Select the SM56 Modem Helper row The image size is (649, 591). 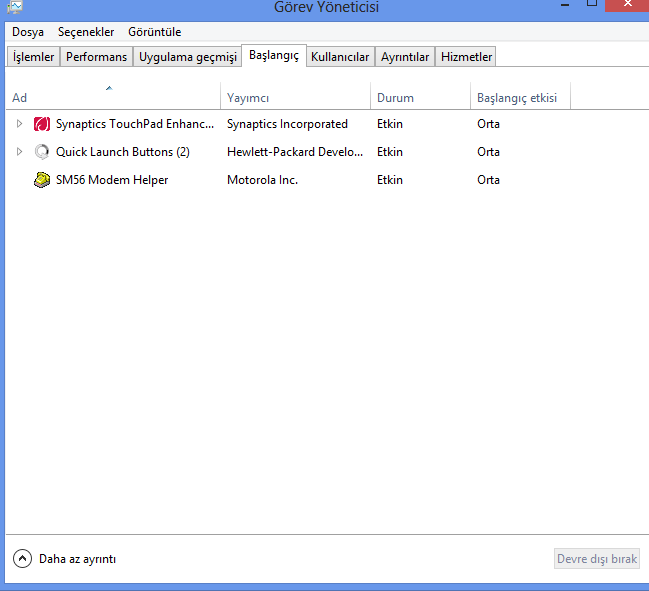112,180
